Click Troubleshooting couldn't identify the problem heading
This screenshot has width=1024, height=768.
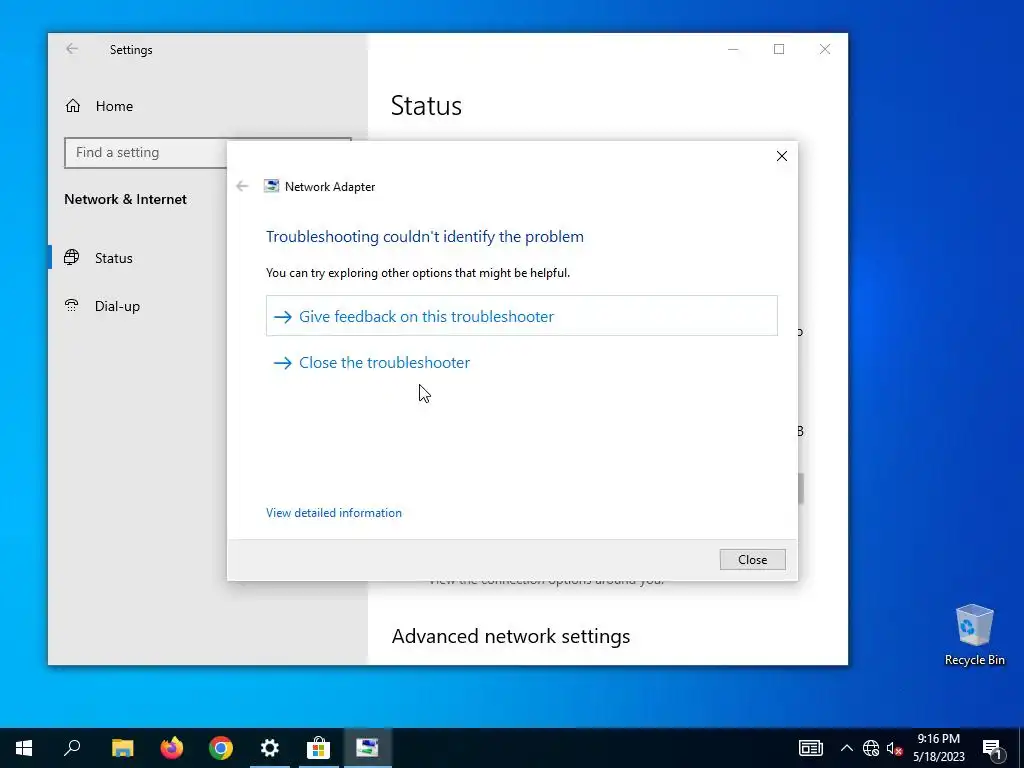(x=424, y=236)
